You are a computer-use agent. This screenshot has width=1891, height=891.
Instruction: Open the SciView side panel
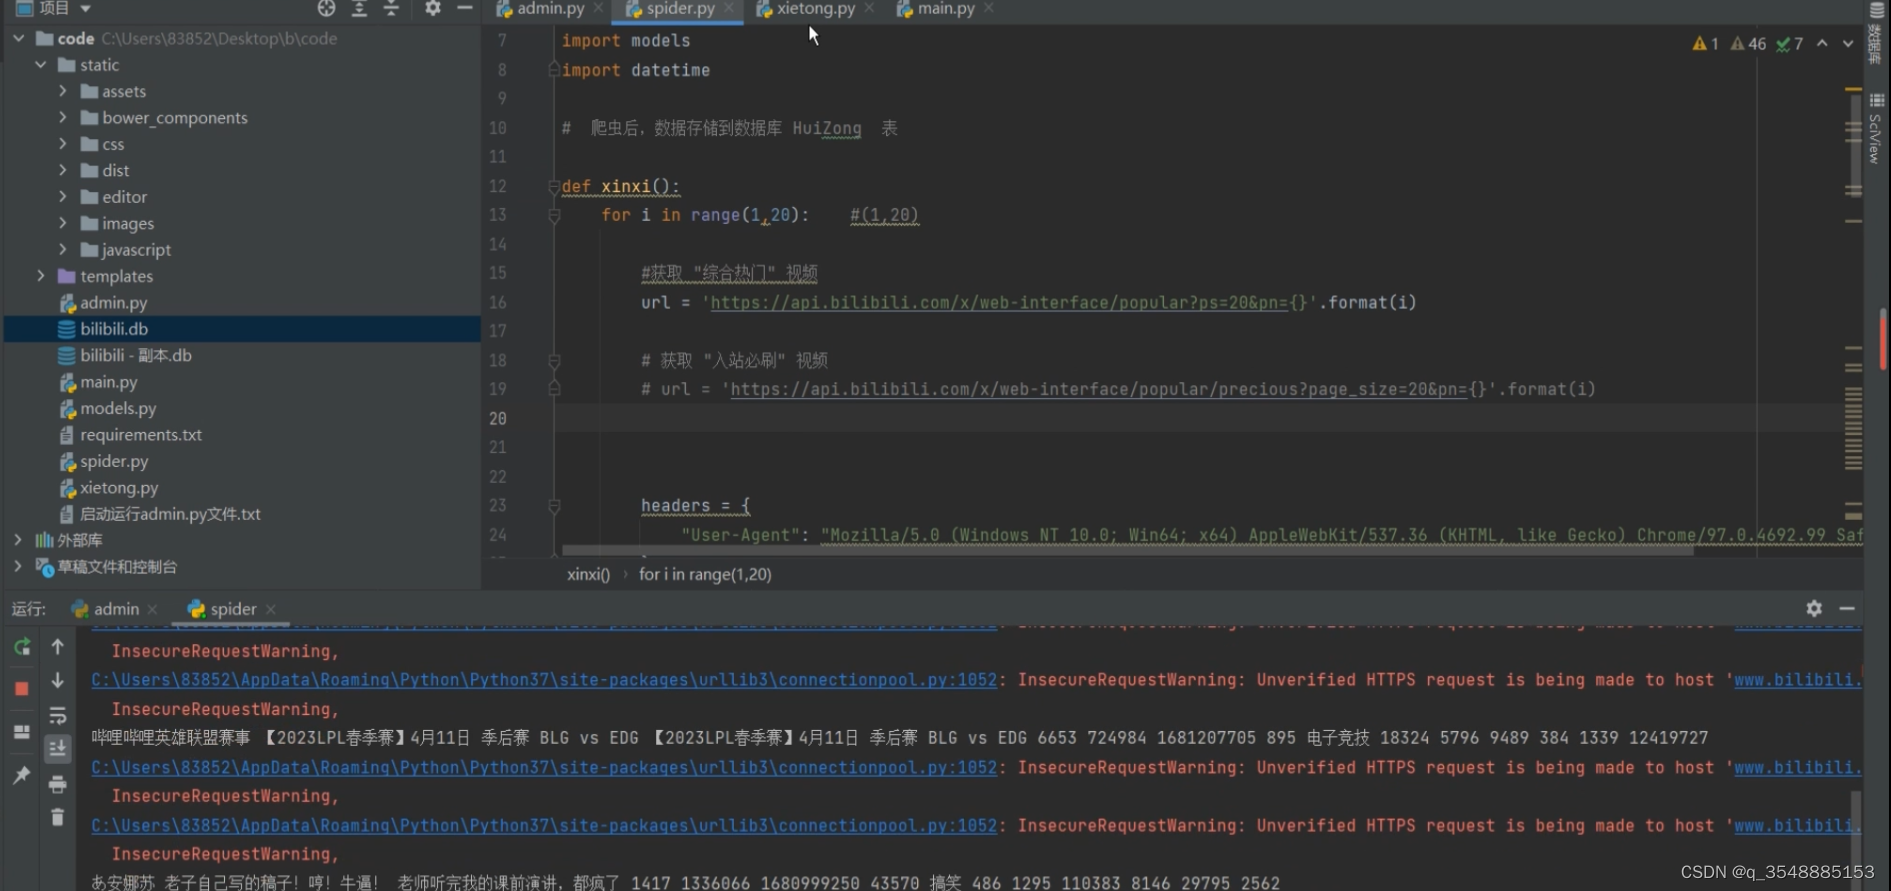tap(1876, 130)
